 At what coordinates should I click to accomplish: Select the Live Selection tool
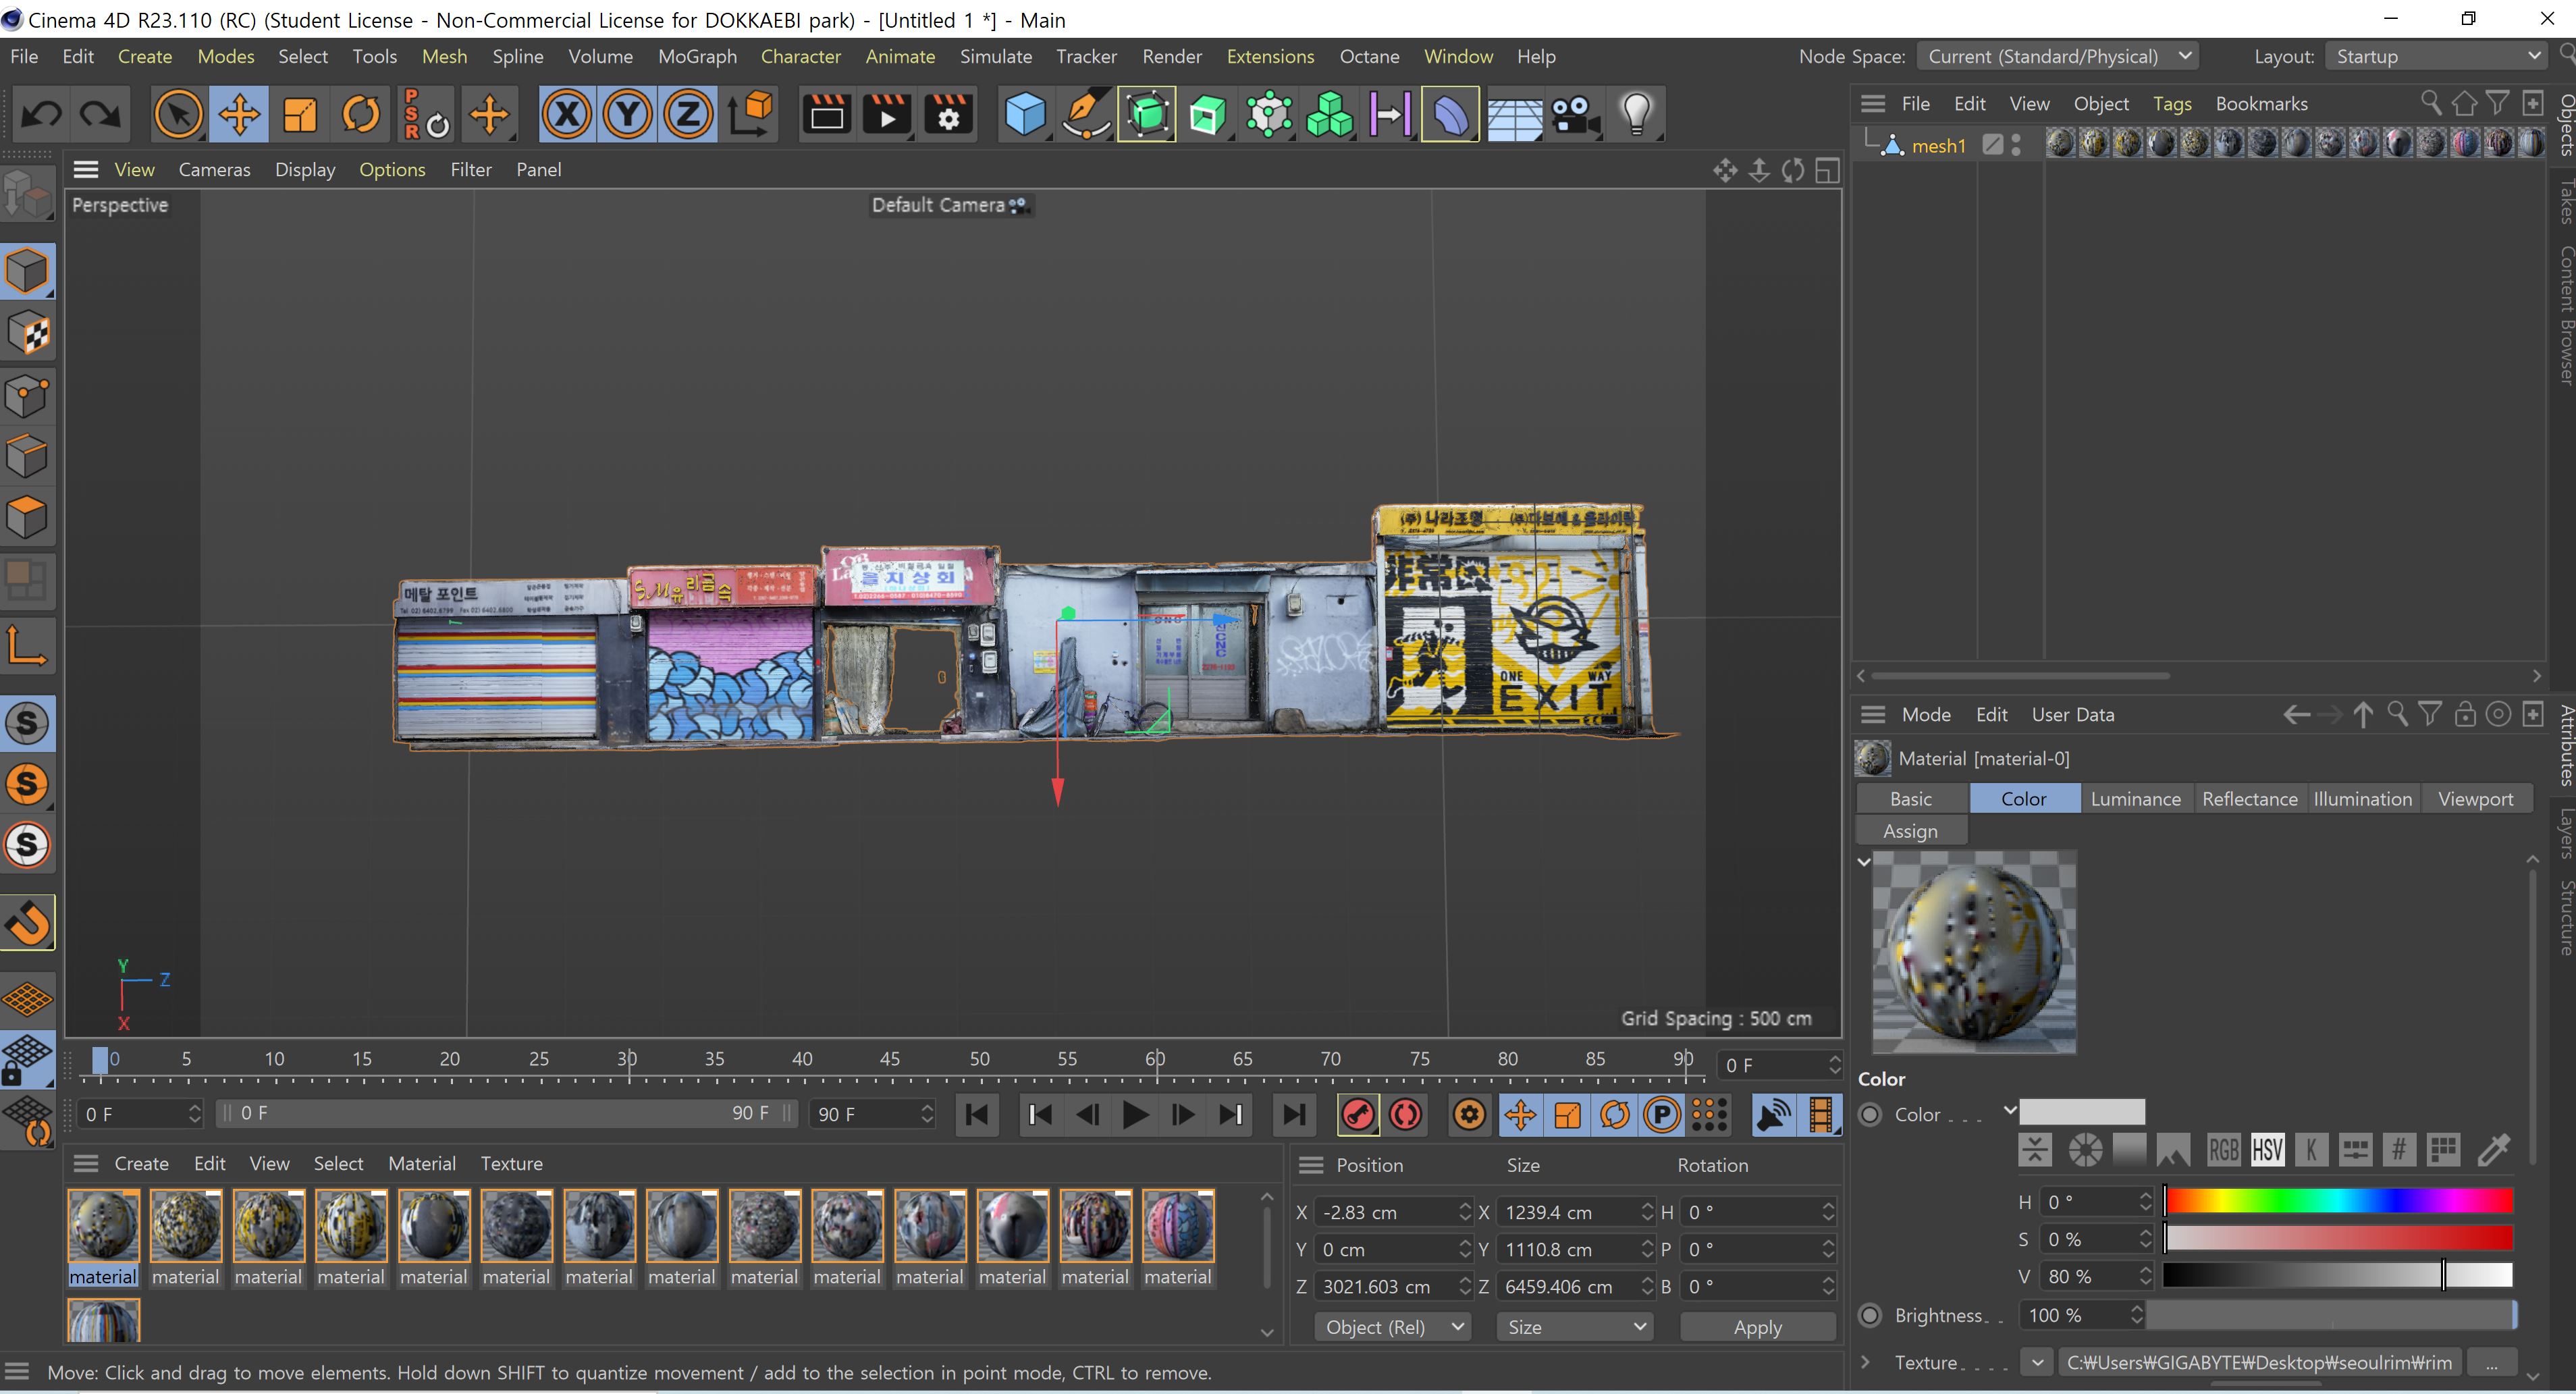178,114
